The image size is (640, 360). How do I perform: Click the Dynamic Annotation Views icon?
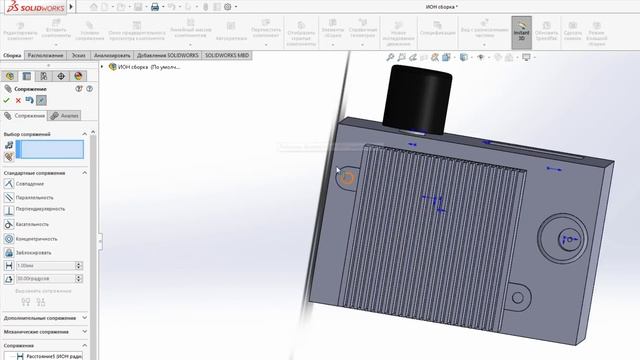(435, 58)
